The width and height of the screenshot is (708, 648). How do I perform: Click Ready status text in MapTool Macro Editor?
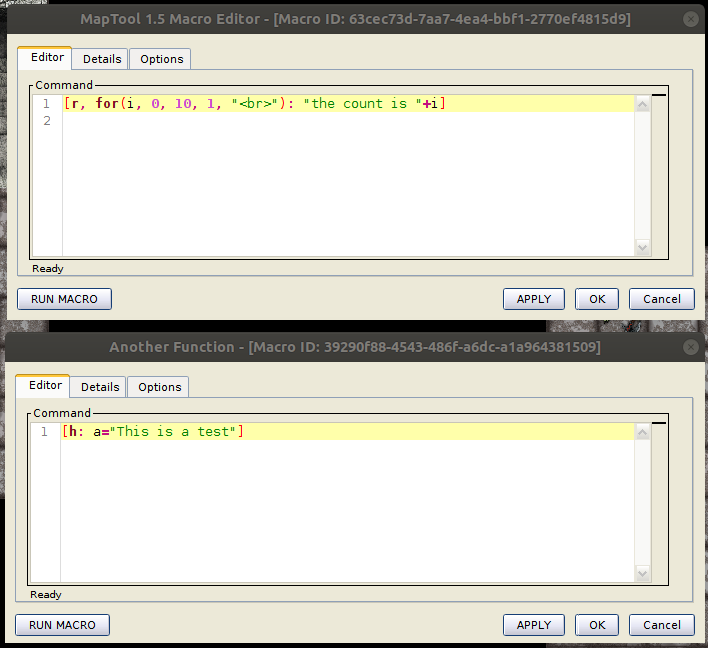pyautogui.click(x=47, y=269)
